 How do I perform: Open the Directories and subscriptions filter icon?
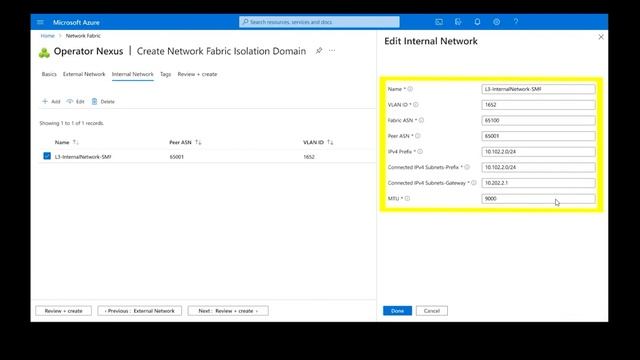(458, 22)
